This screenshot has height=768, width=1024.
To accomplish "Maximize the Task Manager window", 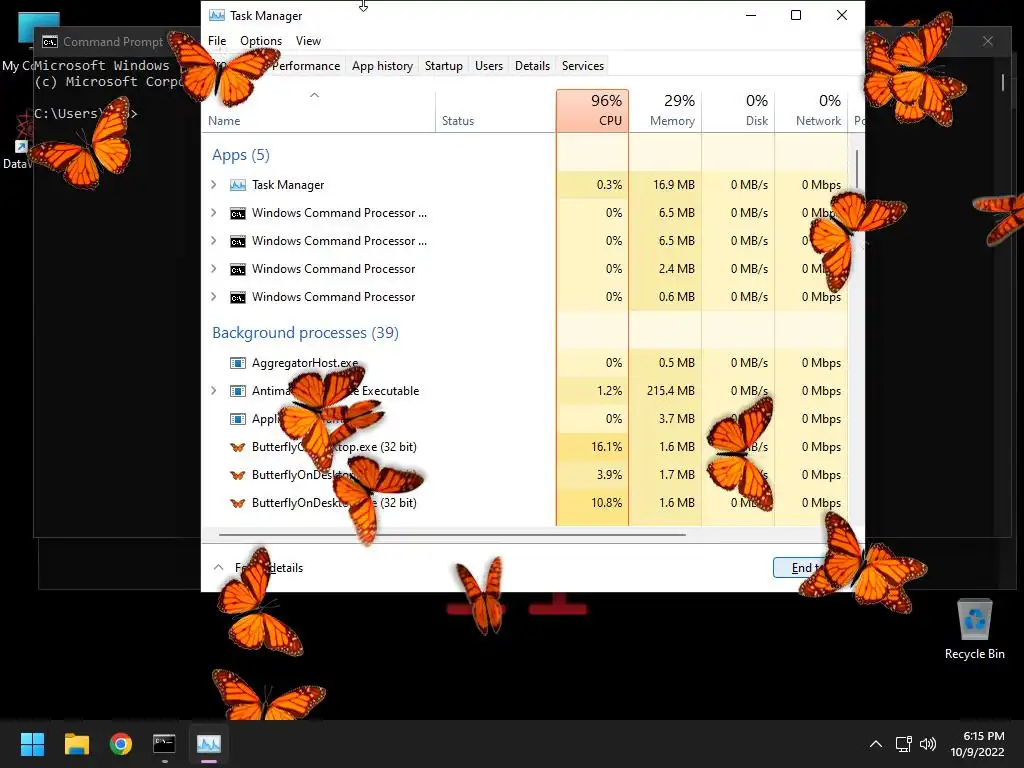I will pos(795,15).
